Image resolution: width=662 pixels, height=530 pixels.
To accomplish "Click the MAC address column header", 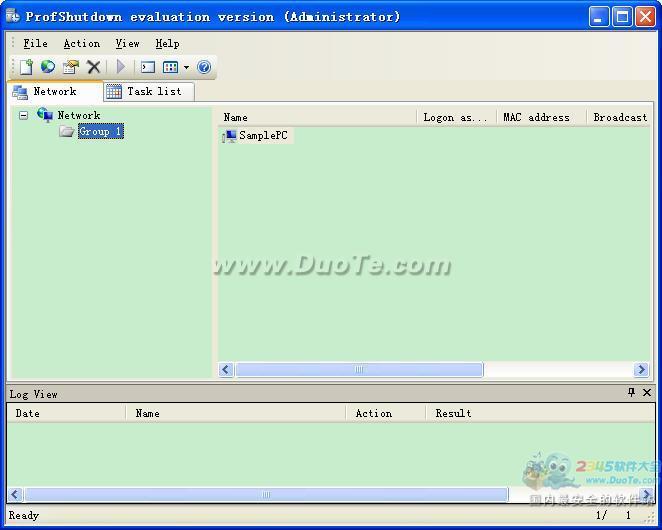I will [542, 117].
